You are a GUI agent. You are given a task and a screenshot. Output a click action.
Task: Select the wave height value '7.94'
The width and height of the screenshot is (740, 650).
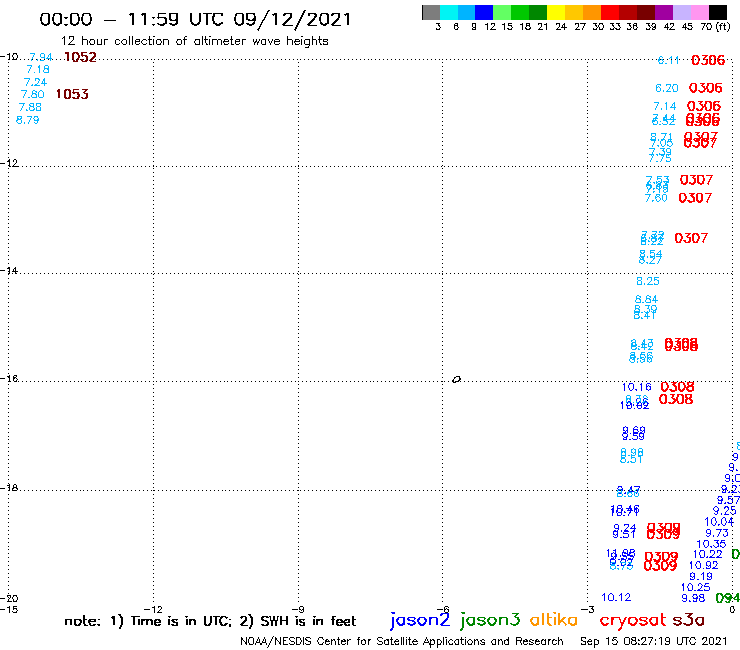tap(41, 57)
